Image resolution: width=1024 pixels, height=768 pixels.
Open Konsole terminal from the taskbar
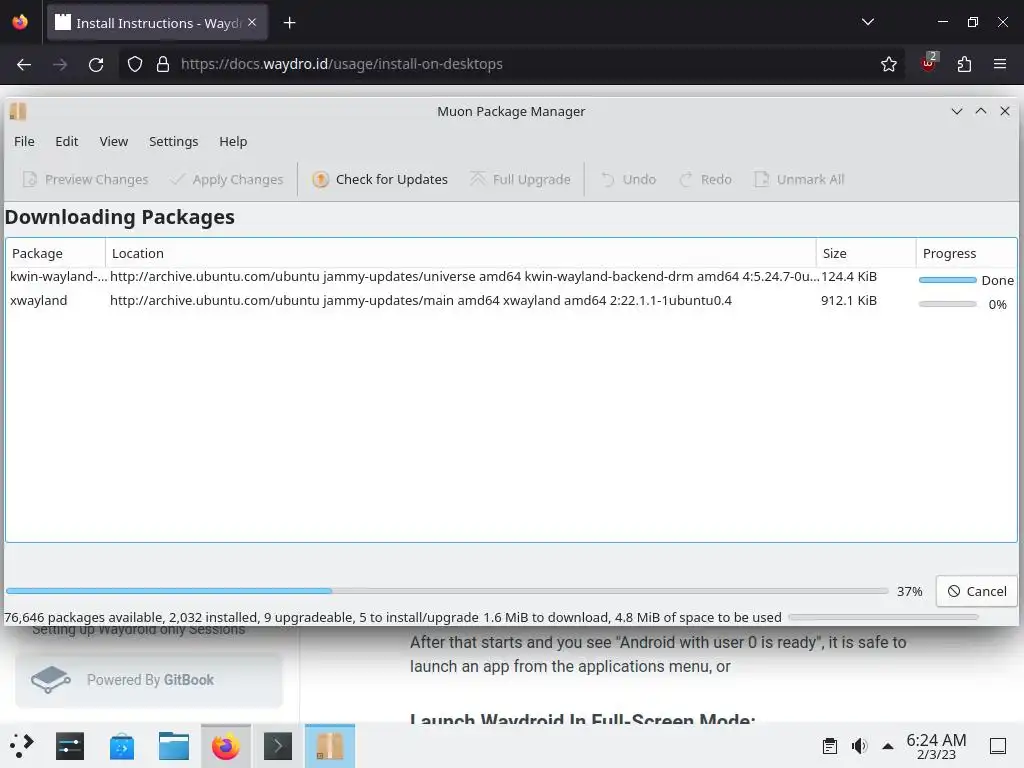[278, 746]
